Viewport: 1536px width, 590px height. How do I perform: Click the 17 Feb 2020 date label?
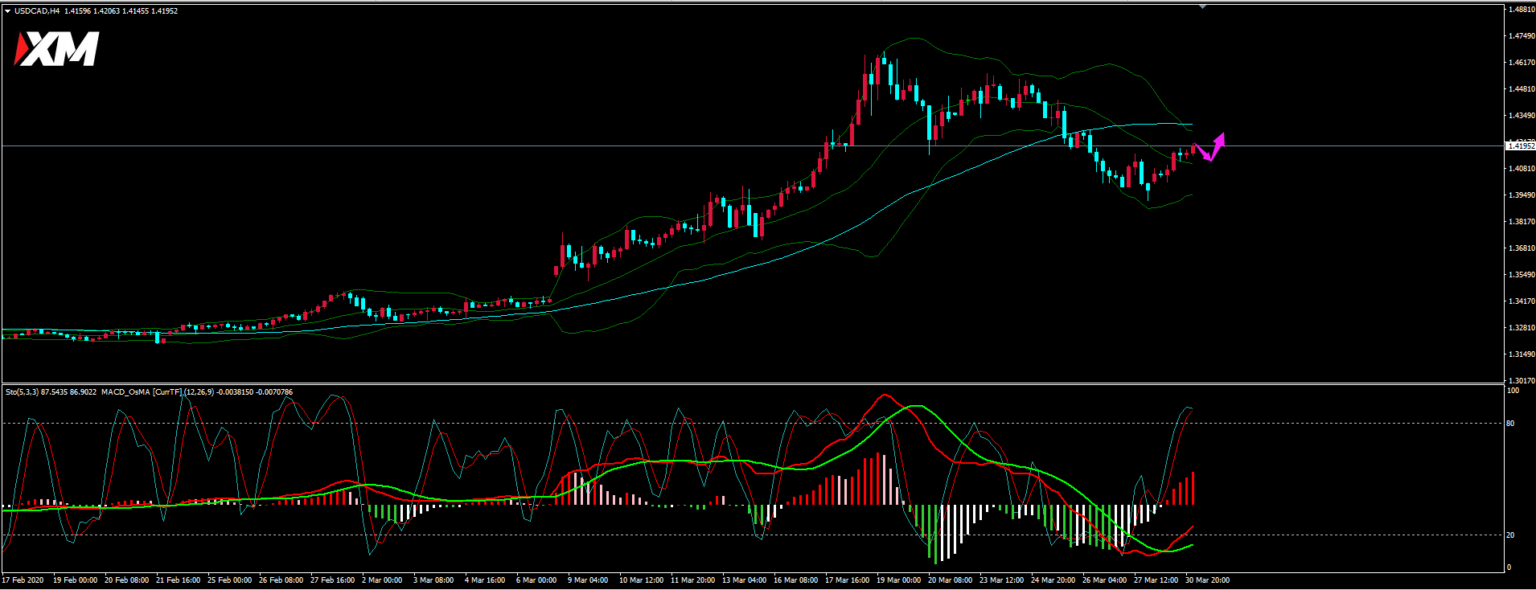point(24,579)
